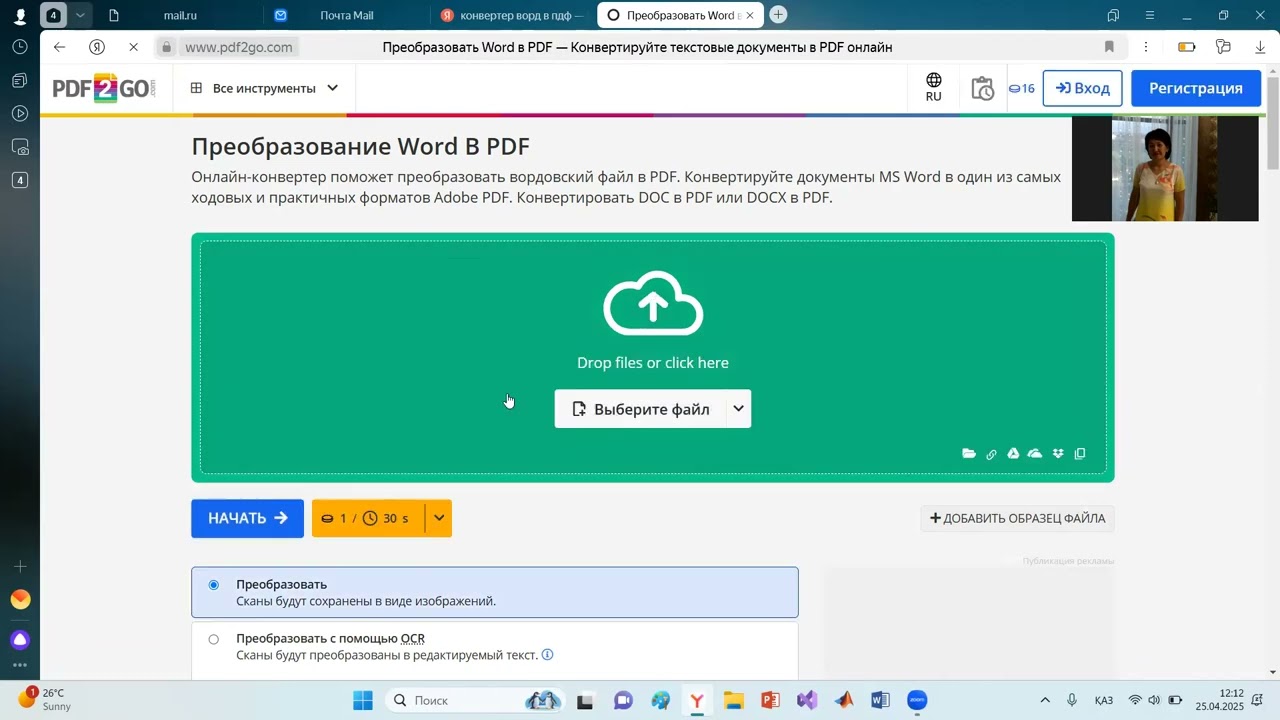Viewport: 1280px width, 720px height.
Task: Click the Вход login button
Action: pyautogui.click(x=1082, y=88)
